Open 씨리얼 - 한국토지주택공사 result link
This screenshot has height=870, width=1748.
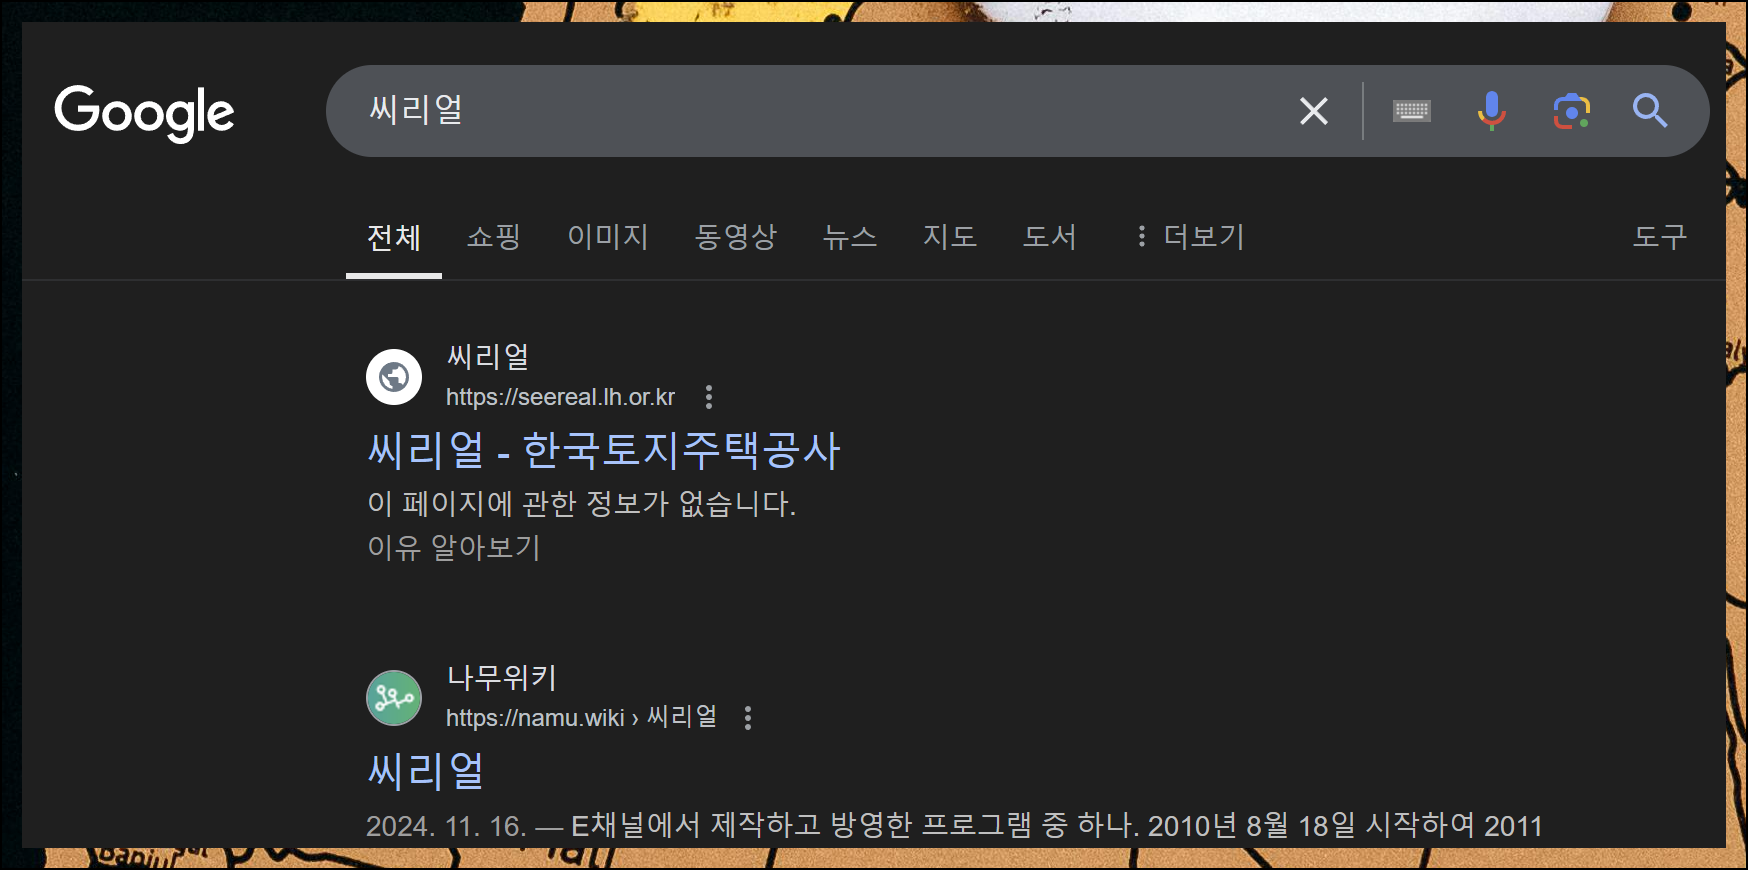[604, 450]
